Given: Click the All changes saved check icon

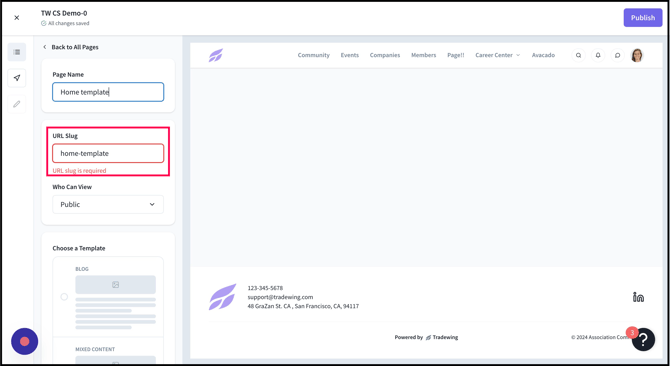Looking at the screenshot, I should (44, 23).
